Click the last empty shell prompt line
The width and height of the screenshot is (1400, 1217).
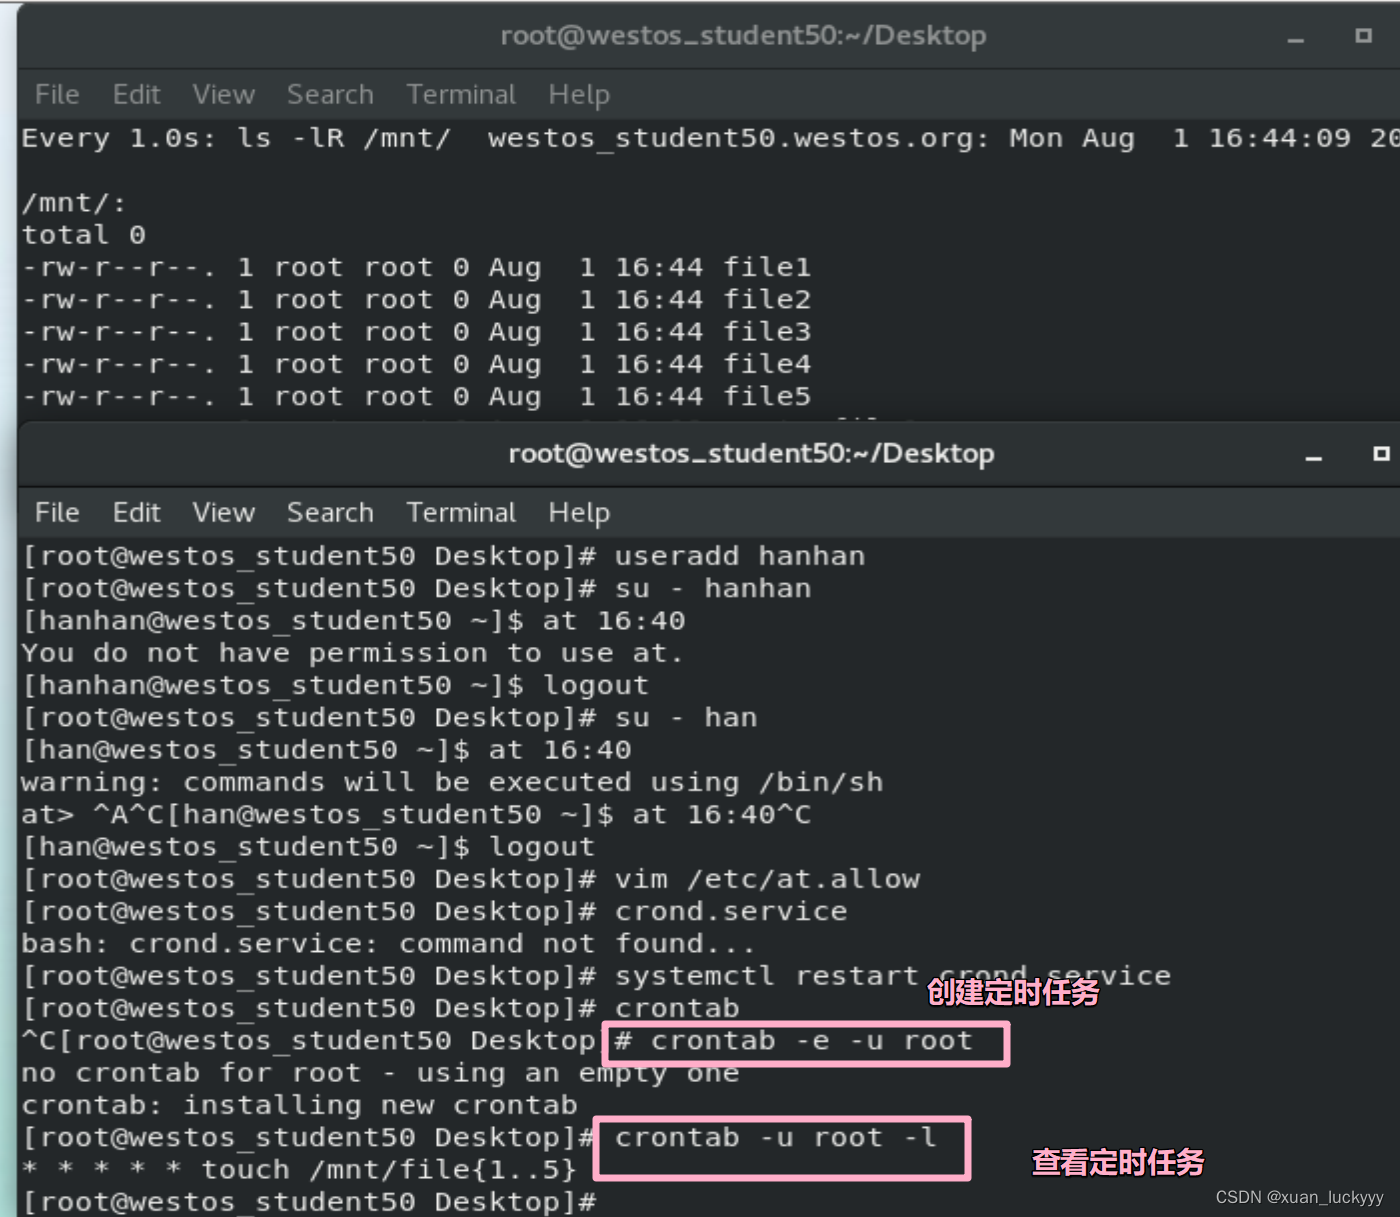[309, 1202]
